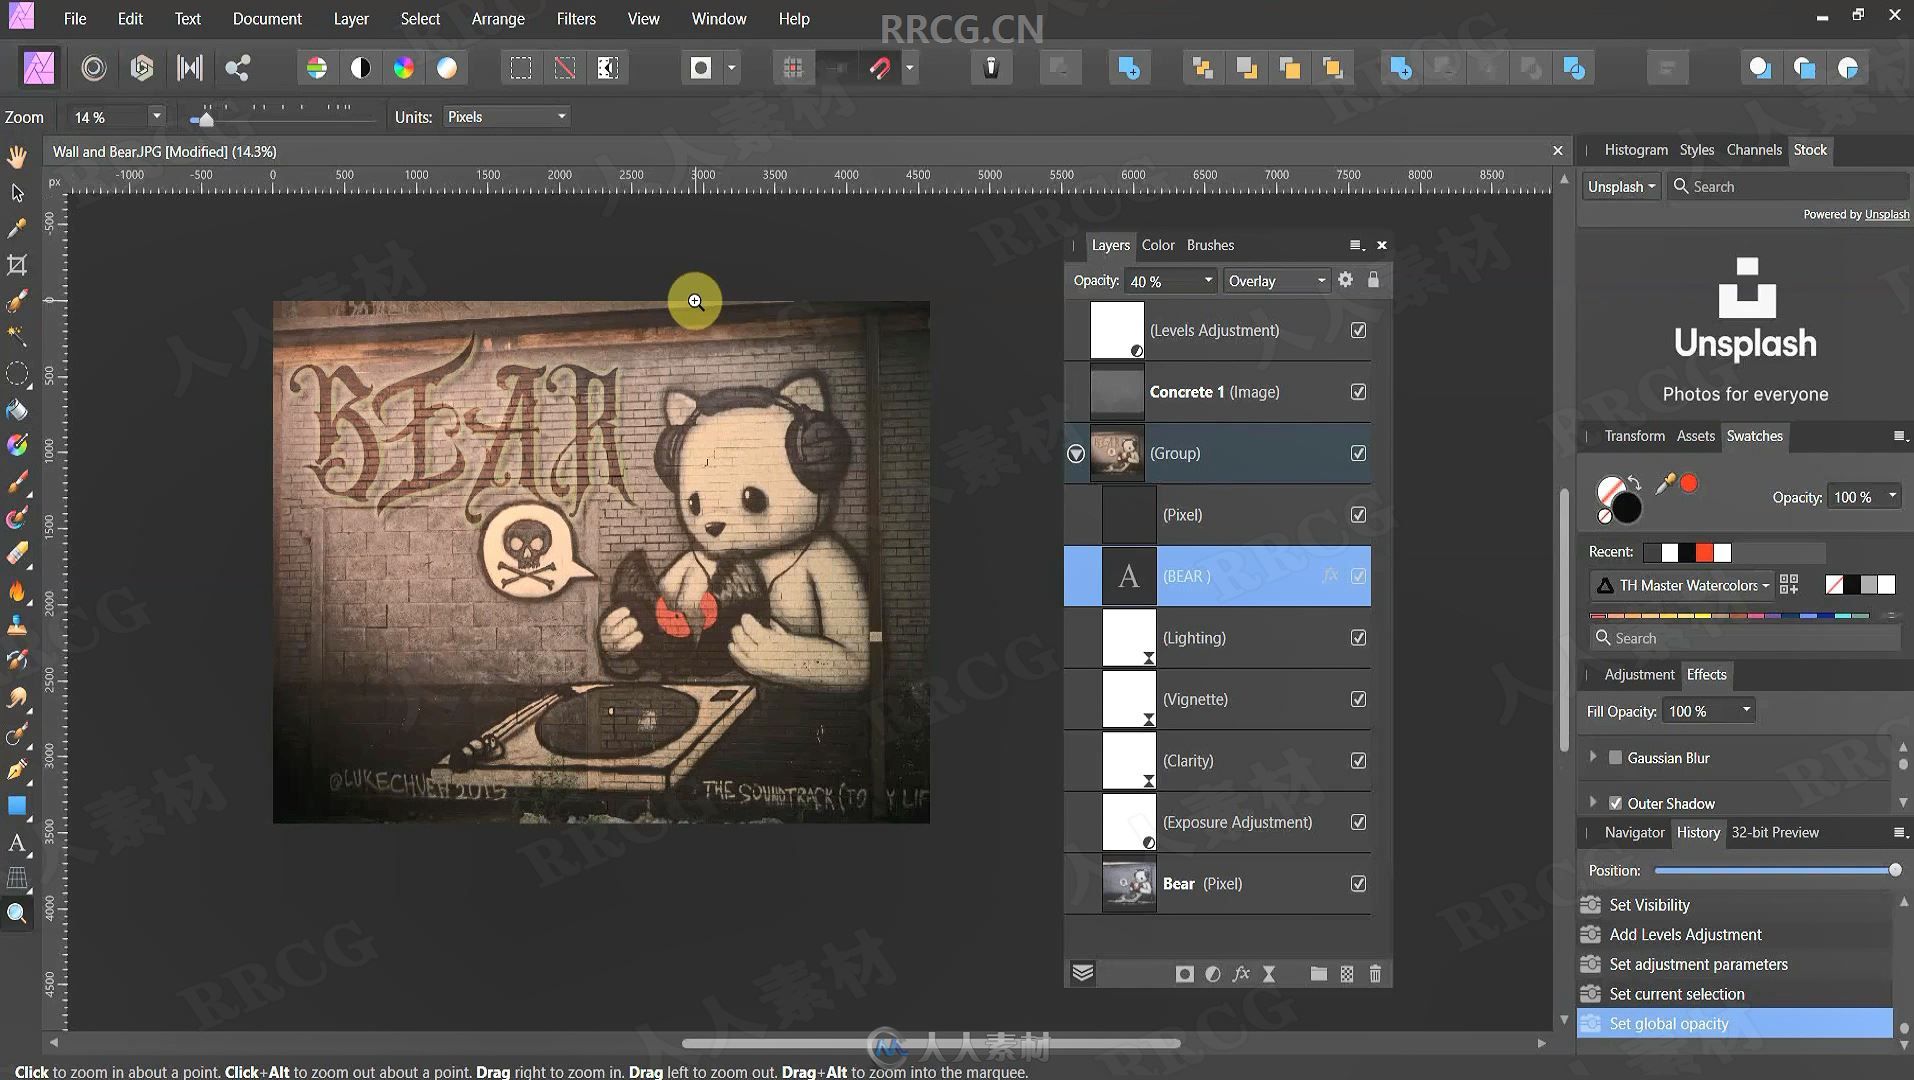This screenshot has width=1914, height=1080.
Task: Select the Zoom magnifier tool
Action: pos(17,913)
